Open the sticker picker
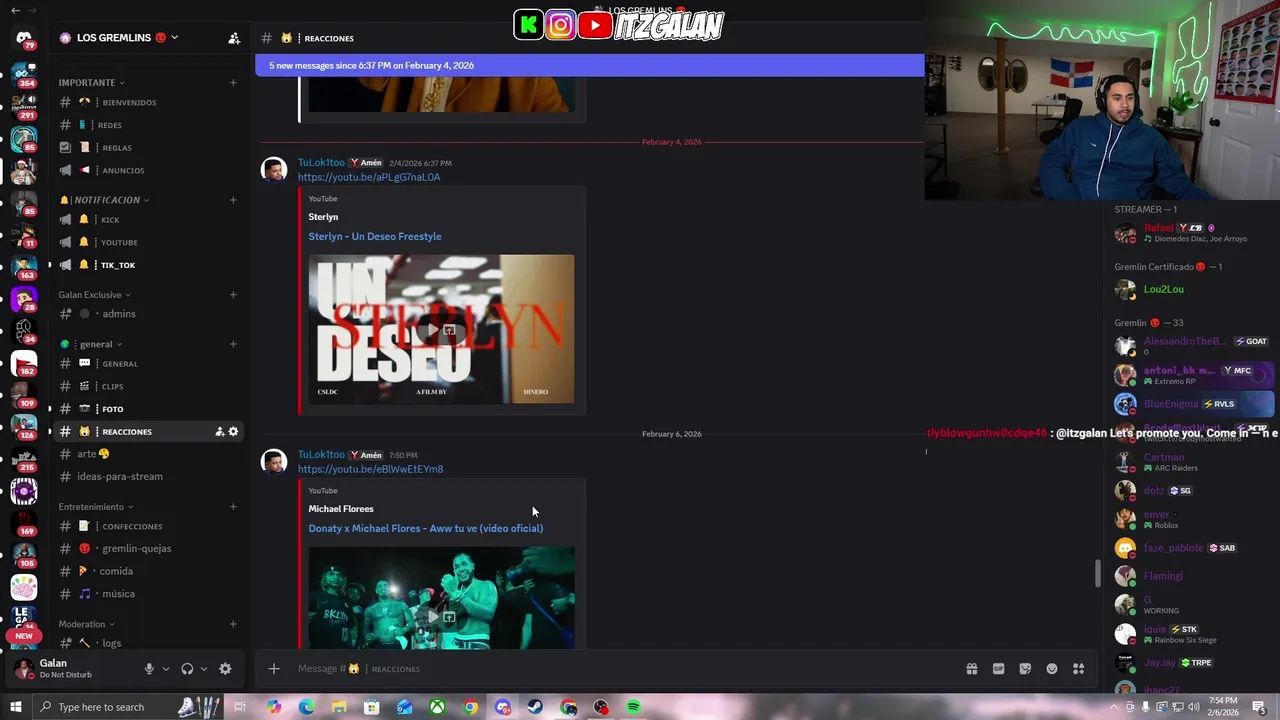The width and height of the screenshot is (1280, 720). click(1025, 669)
